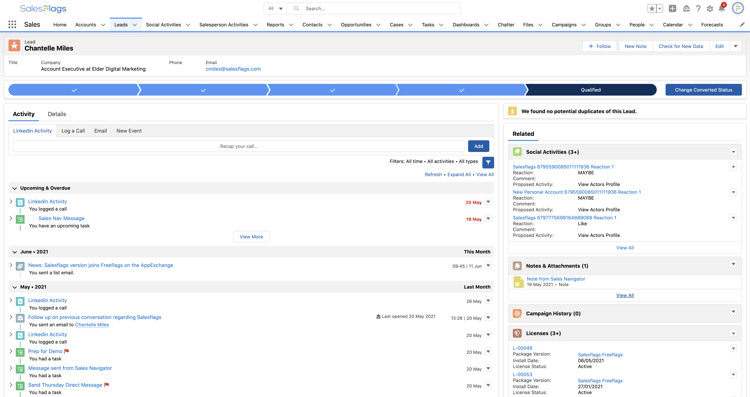Click the Follow button
This screenshot has width=750, height=397.
[x=600, y=46]
